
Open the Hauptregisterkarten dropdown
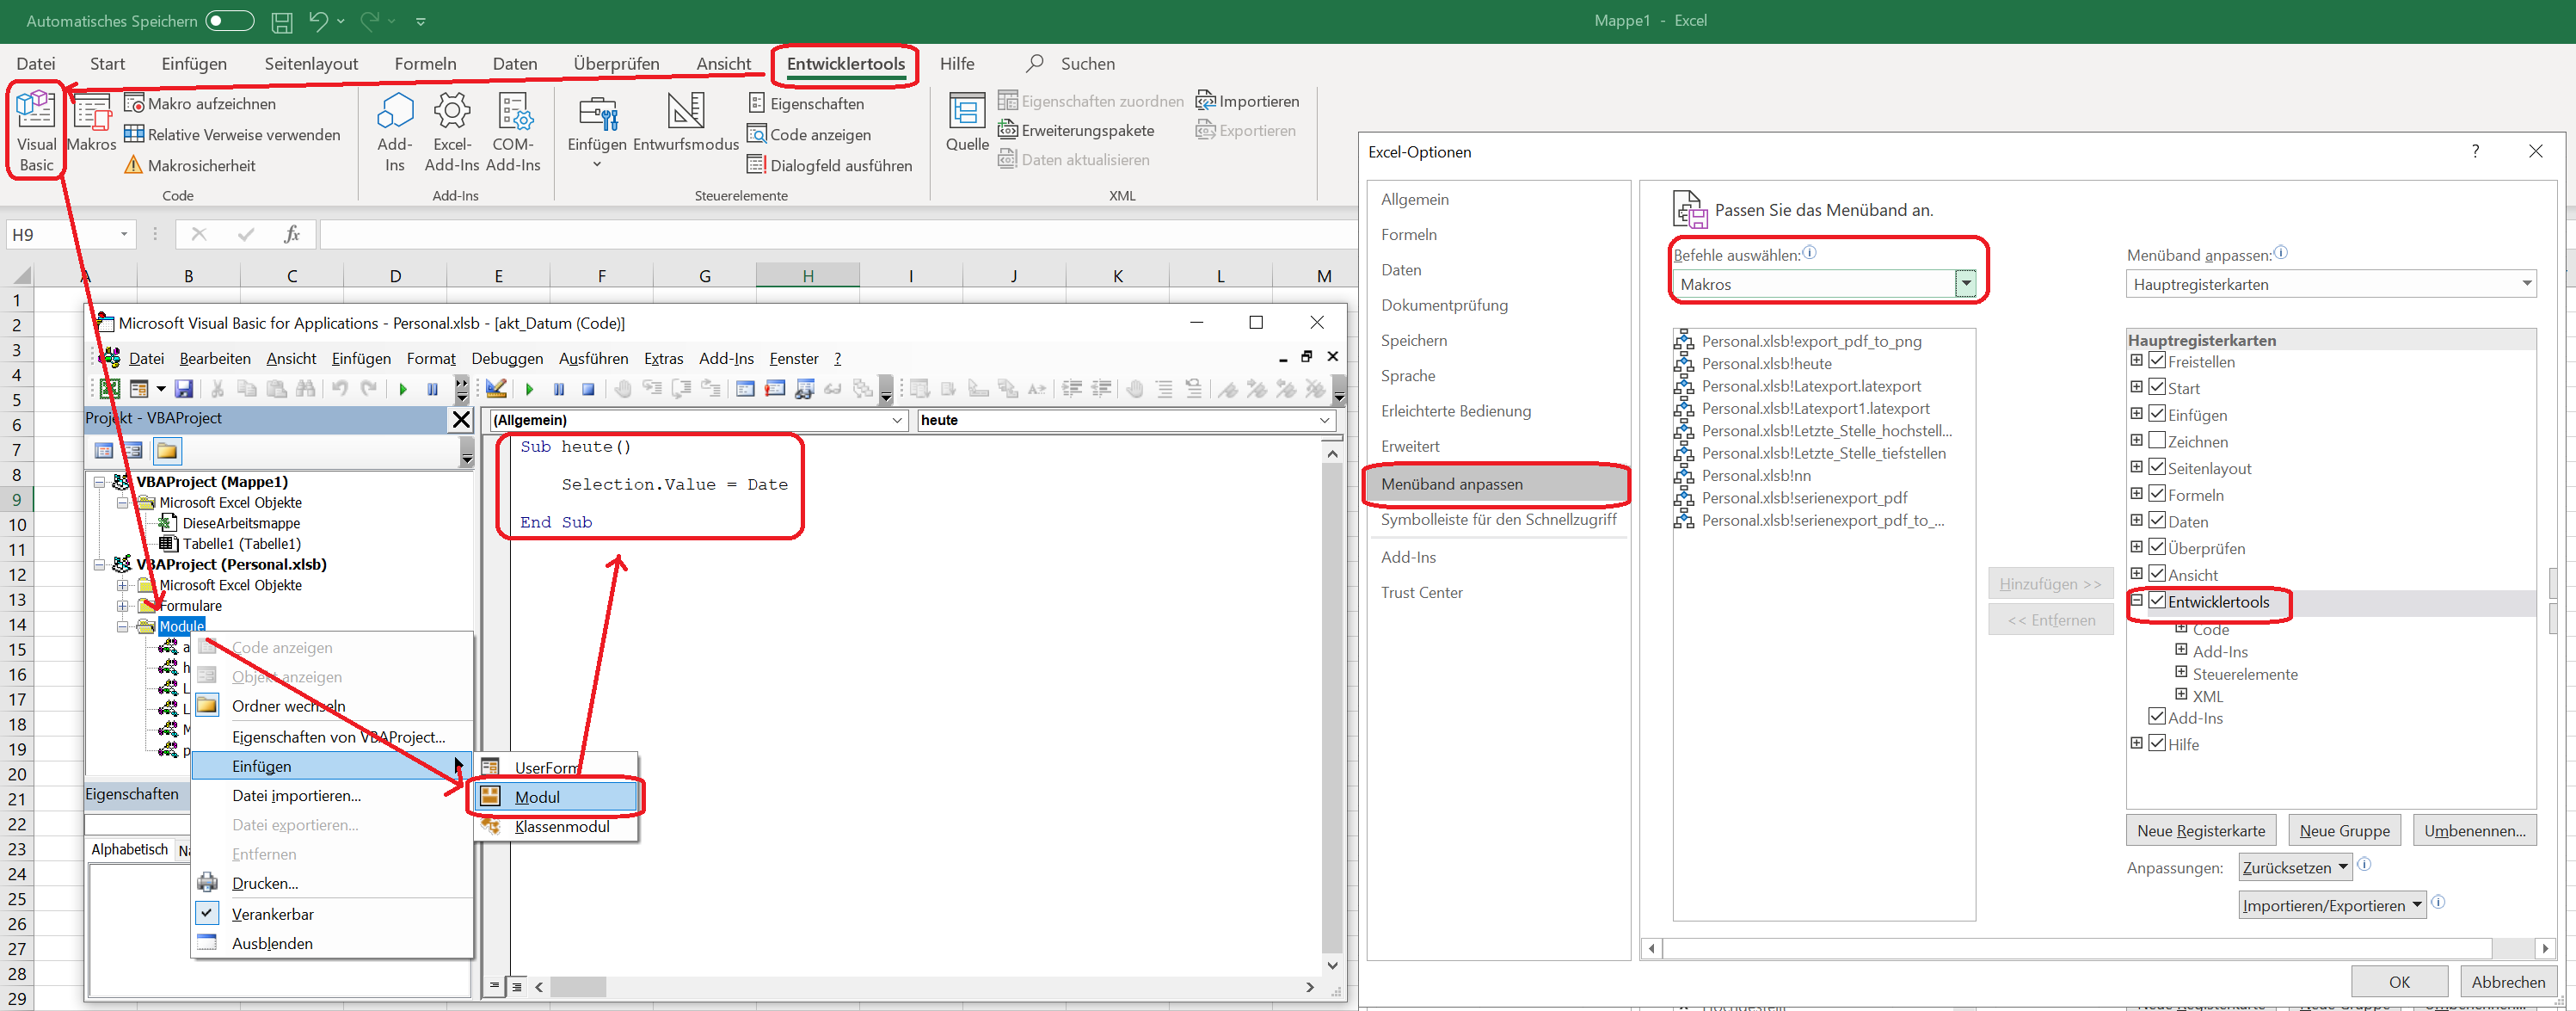2527,284
